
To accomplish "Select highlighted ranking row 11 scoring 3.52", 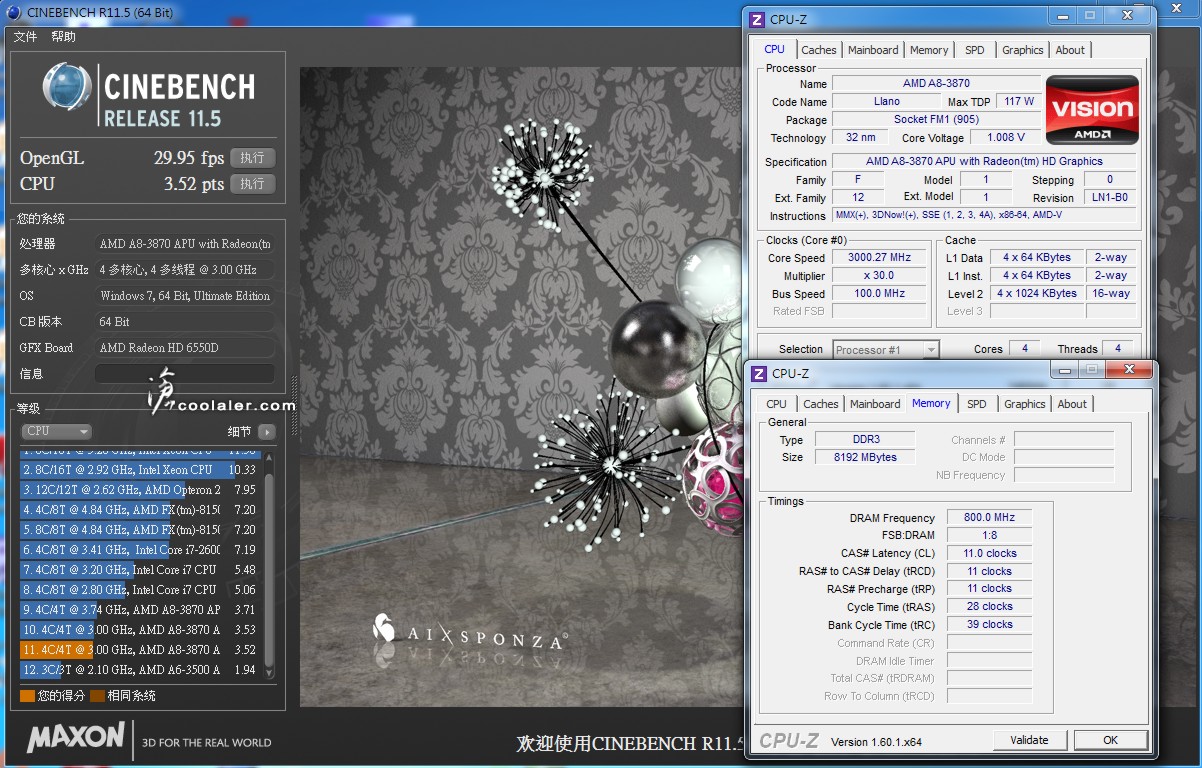I will 139,650.
